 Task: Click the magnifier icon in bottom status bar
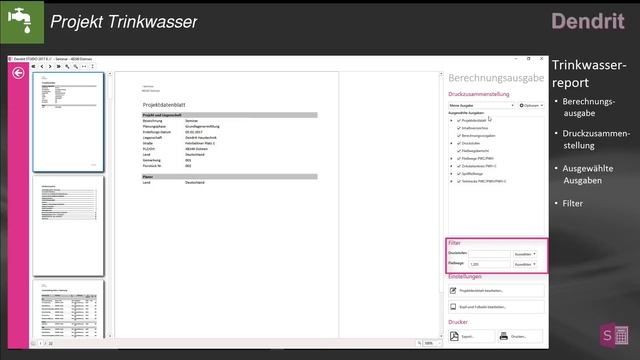[419, 343]
